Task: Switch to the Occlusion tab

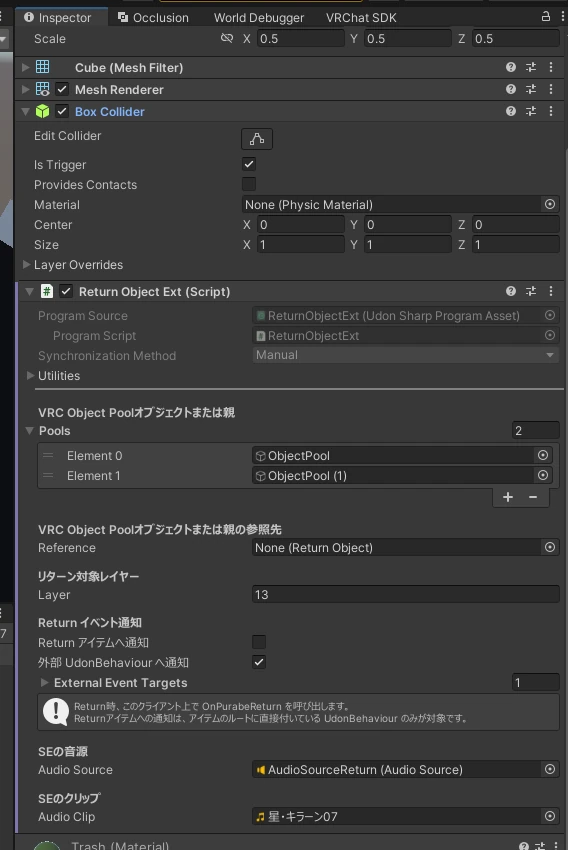Action: (153, 18)
